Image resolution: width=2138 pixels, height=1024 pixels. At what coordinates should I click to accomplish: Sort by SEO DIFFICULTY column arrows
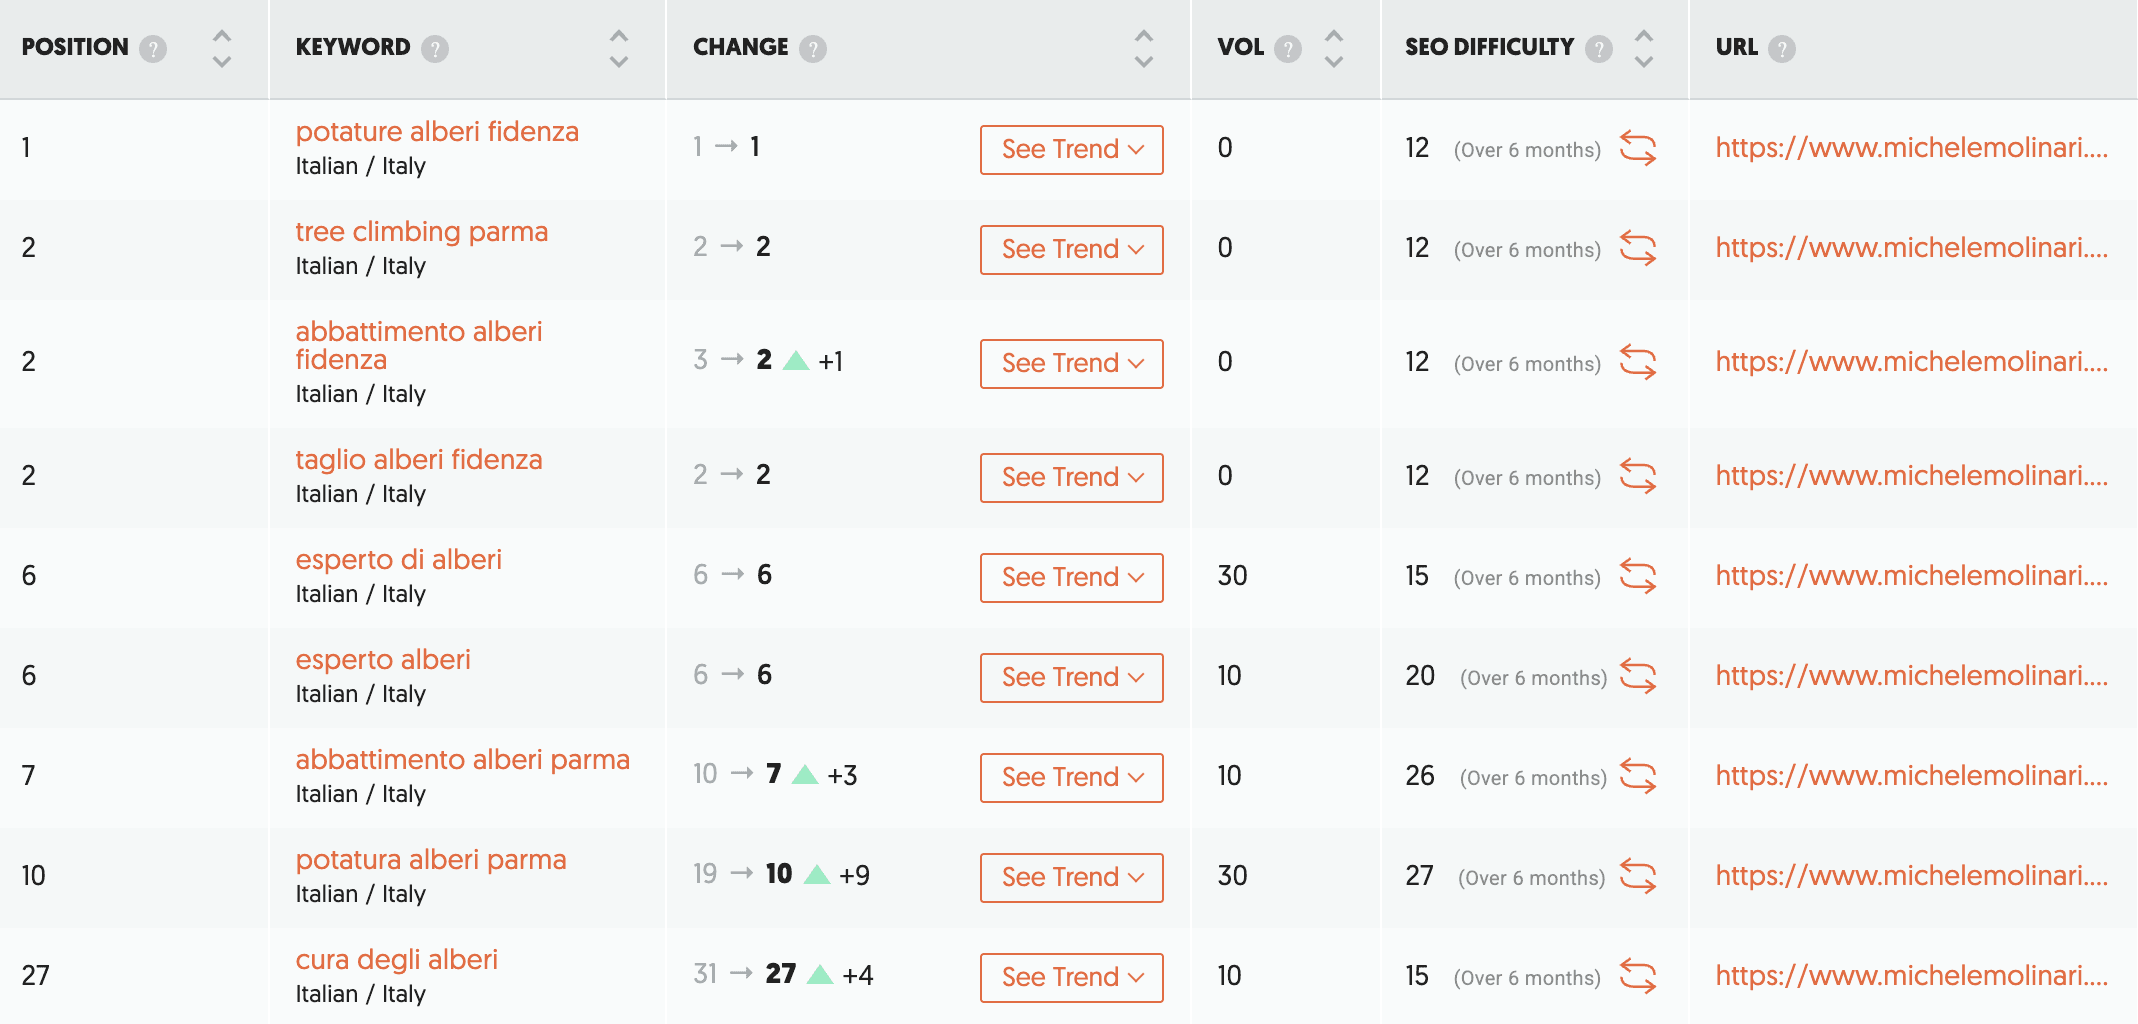[1644, 48]
